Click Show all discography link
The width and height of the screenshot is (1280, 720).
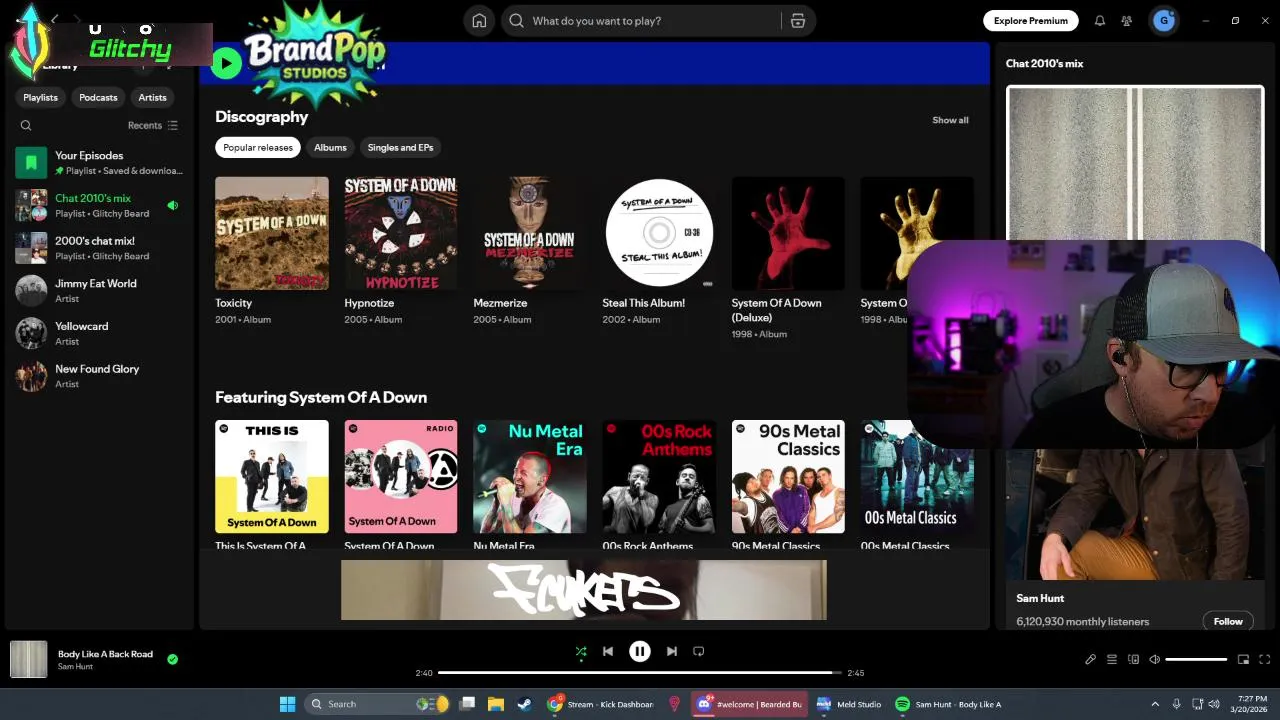click(950, 120)
